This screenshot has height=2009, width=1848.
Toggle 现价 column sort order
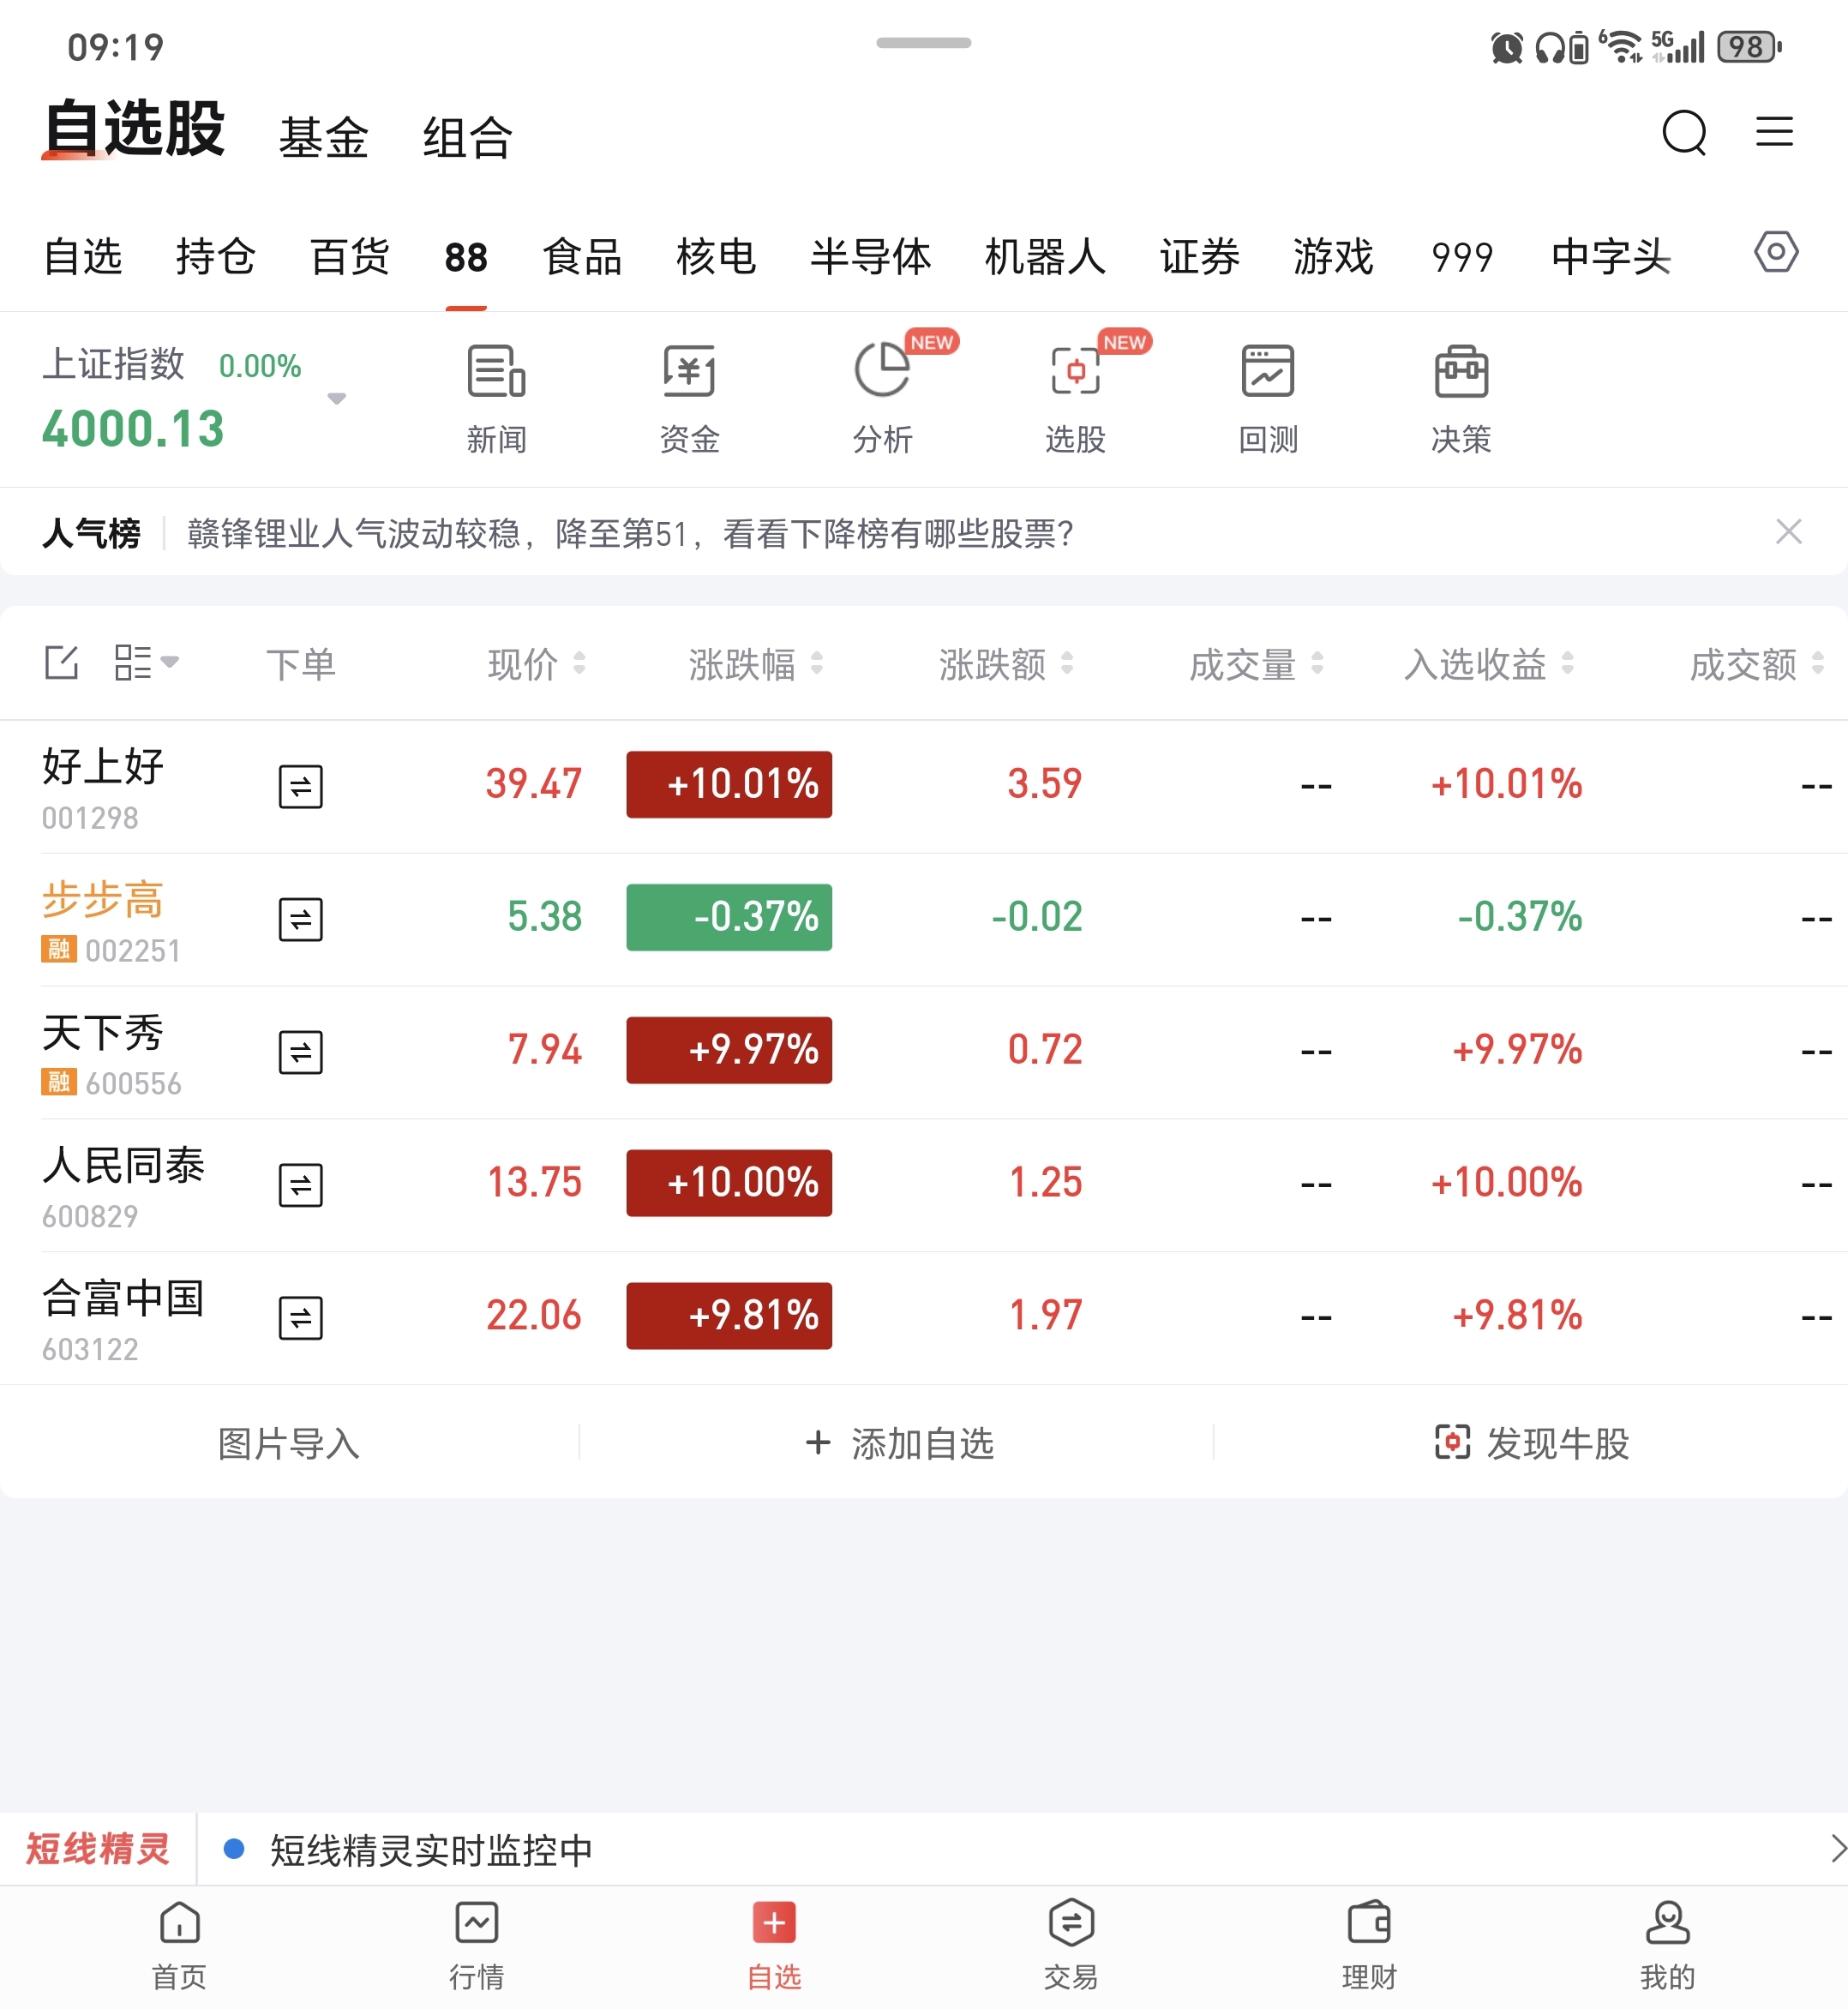[x=536, y=663]
